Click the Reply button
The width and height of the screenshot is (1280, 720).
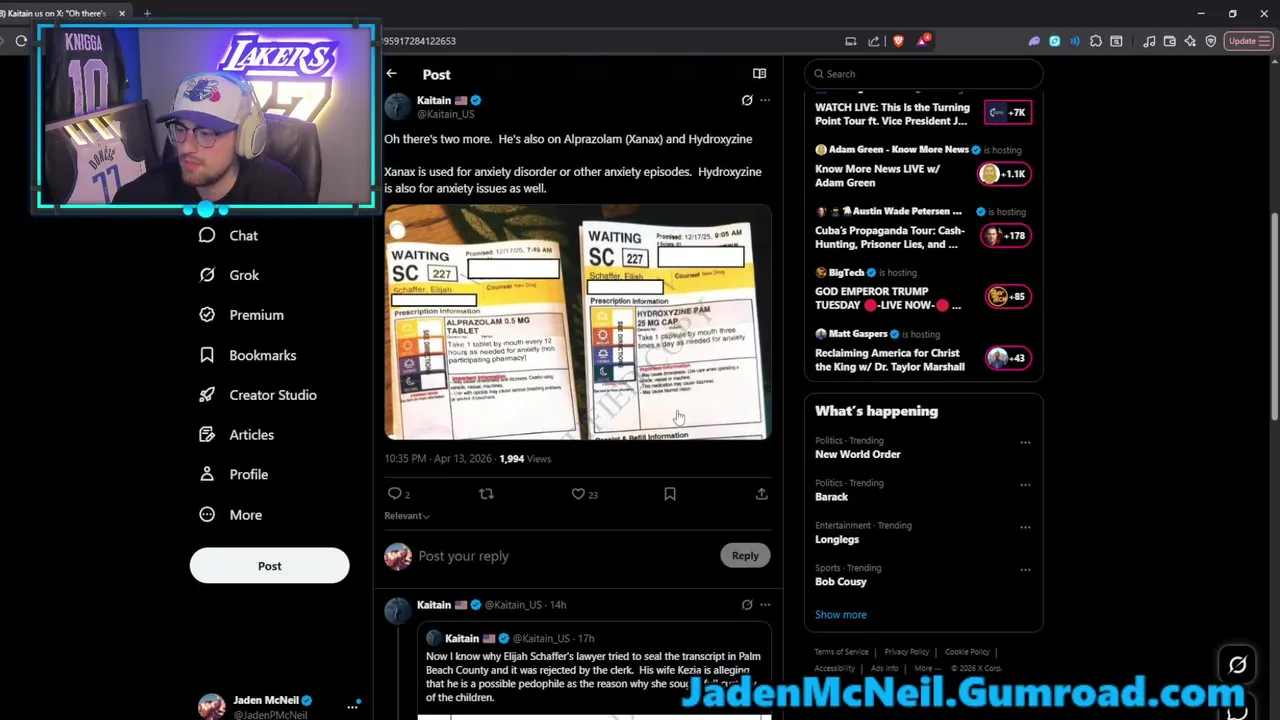tap(745, 556)
